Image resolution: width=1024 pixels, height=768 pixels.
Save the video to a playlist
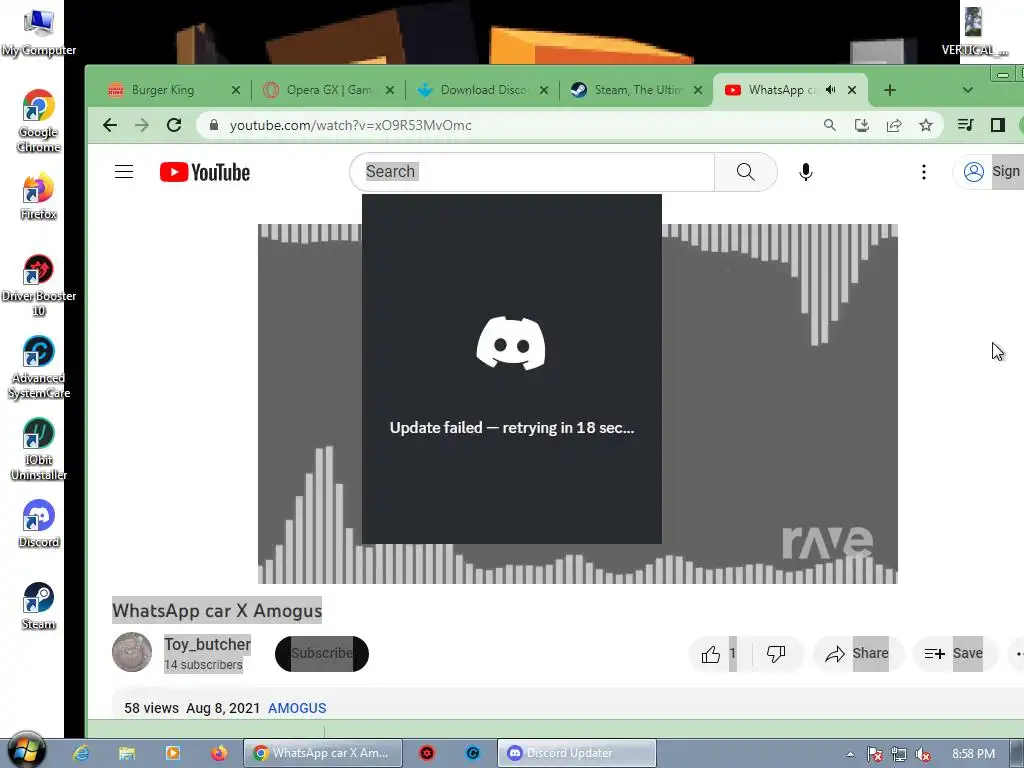pos(954,653)
